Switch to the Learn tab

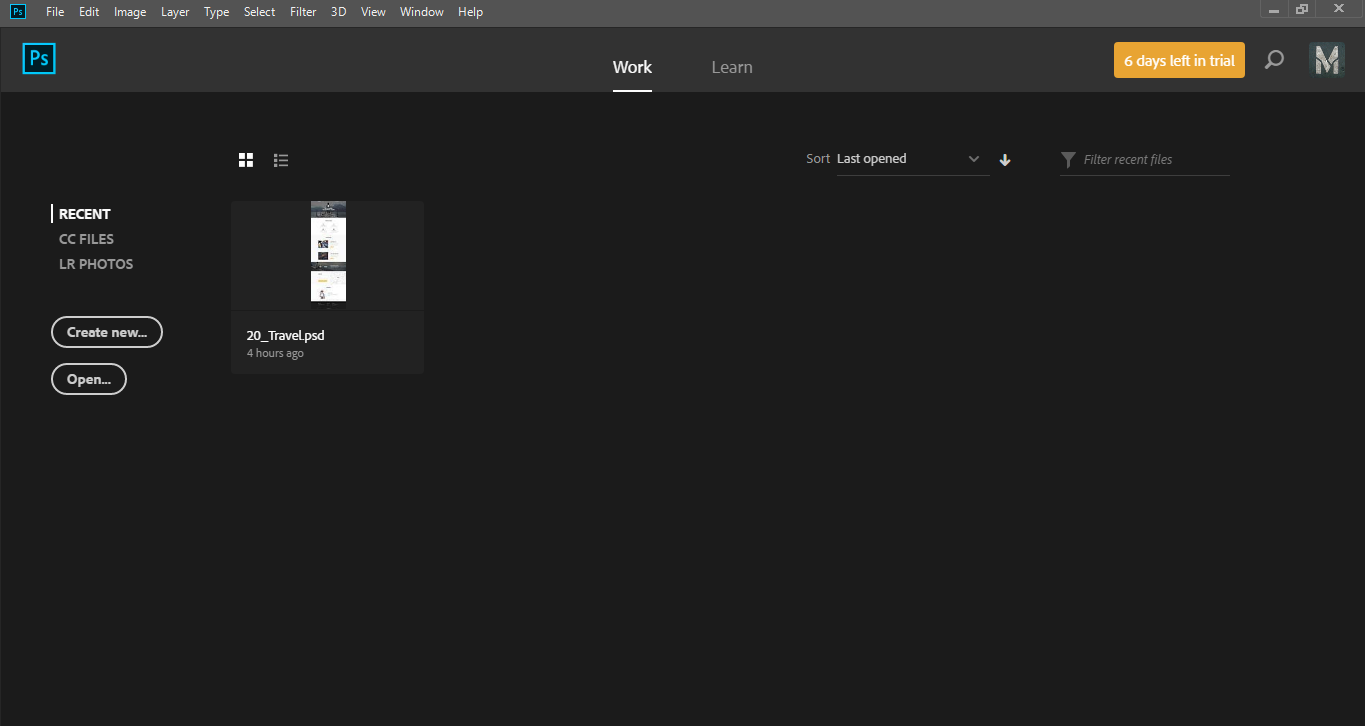click(x=731, y=67)
